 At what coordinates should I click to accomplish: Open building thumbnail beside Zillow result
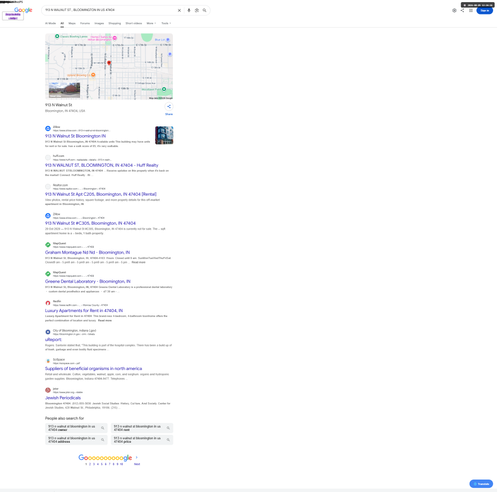(x=164, y=135)
